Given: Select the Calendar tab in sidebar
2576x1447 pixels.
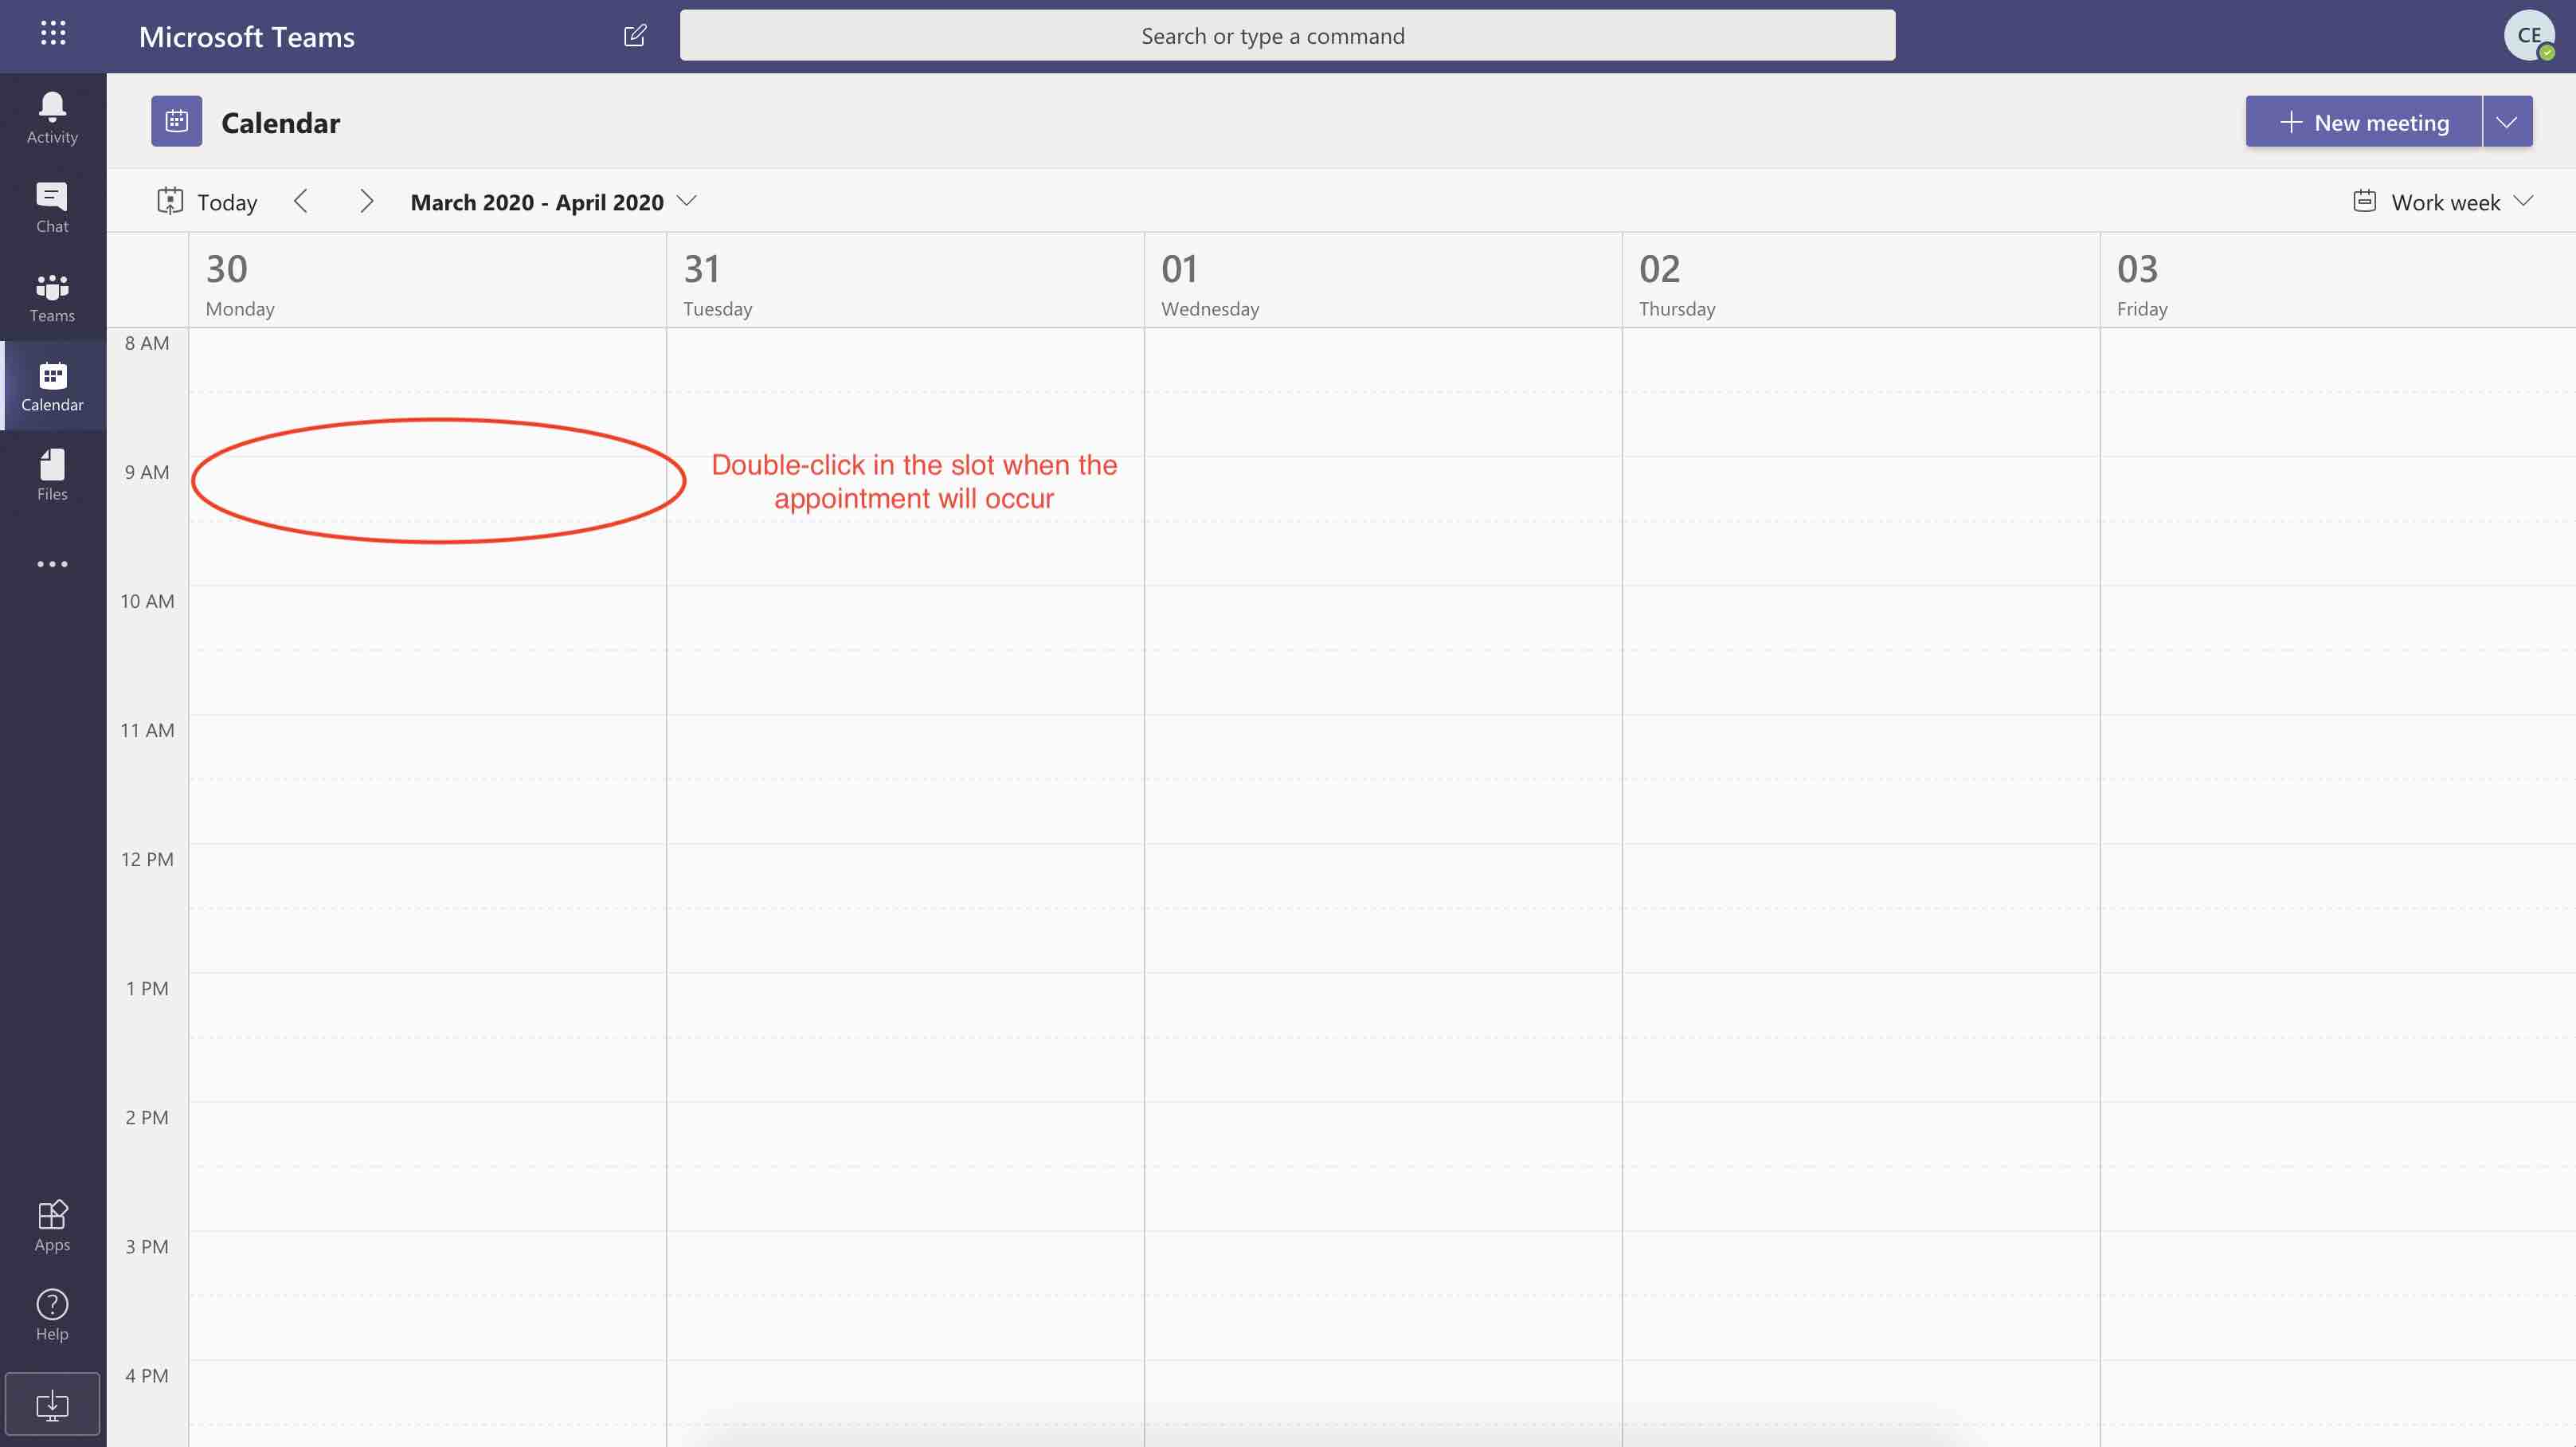Looking at the screenshot, I should tap(52, 386).
